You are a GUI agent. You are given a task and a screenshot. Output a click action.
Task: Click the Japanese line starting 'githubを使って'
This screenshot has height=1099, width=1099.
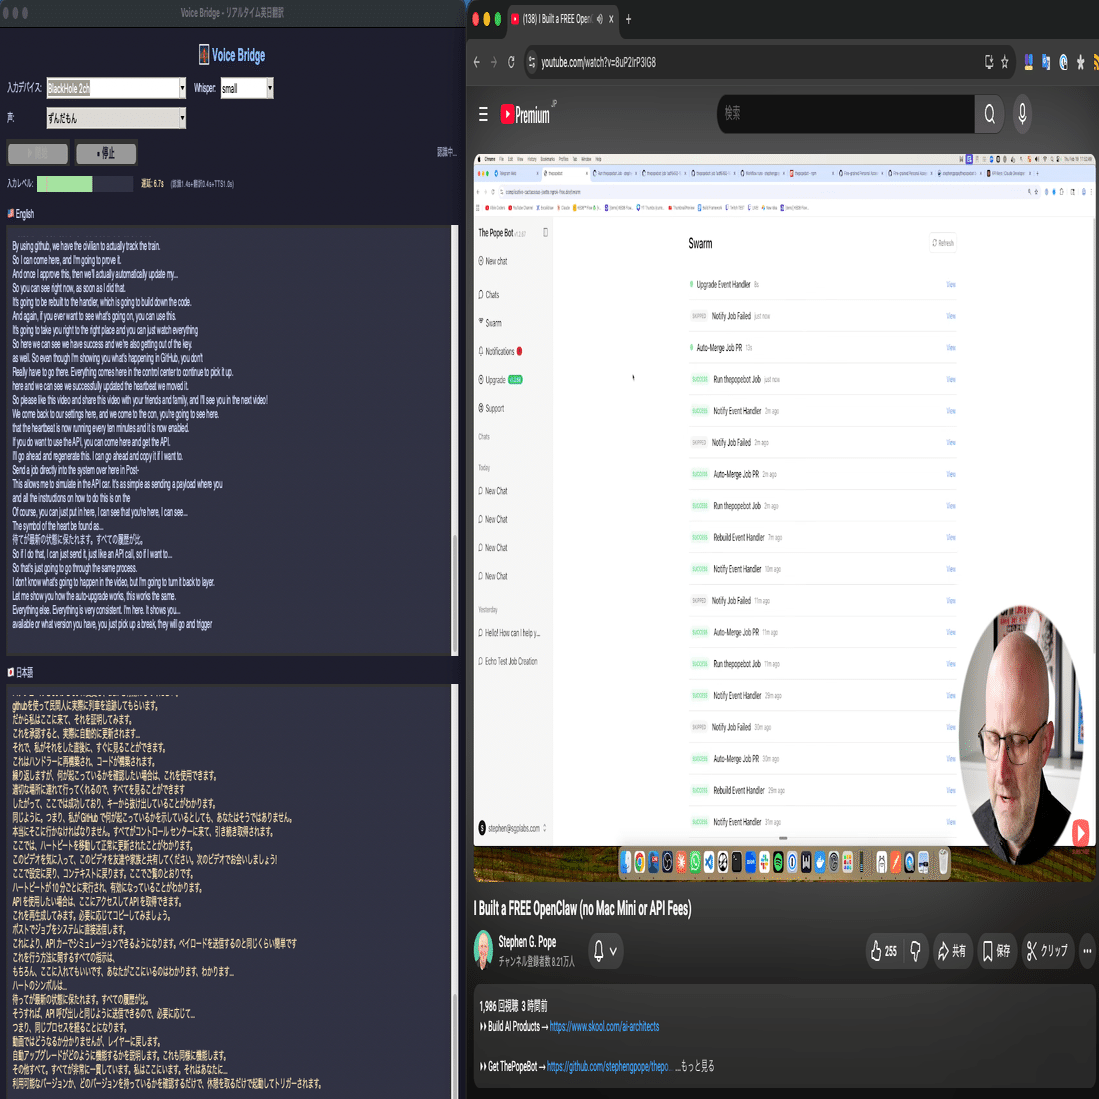[x=85, y=706]
